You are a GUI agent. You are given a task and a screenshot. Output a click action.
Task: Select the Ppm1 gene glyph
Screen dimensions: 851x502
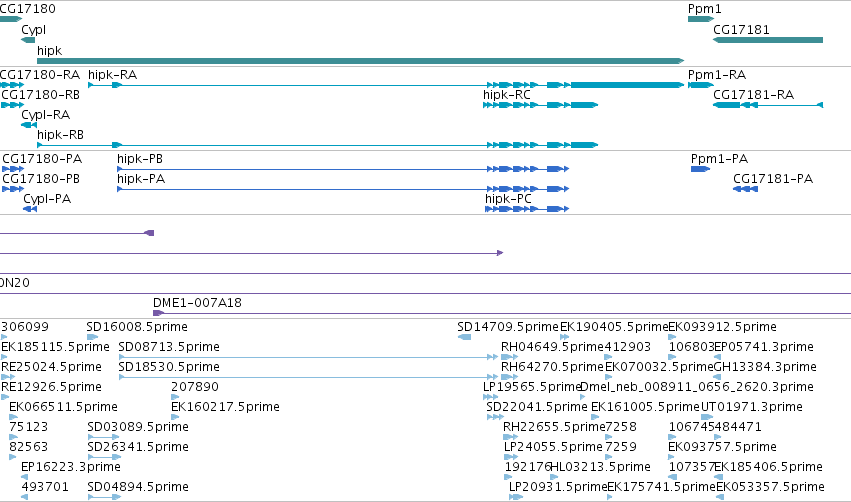point(701,19)
